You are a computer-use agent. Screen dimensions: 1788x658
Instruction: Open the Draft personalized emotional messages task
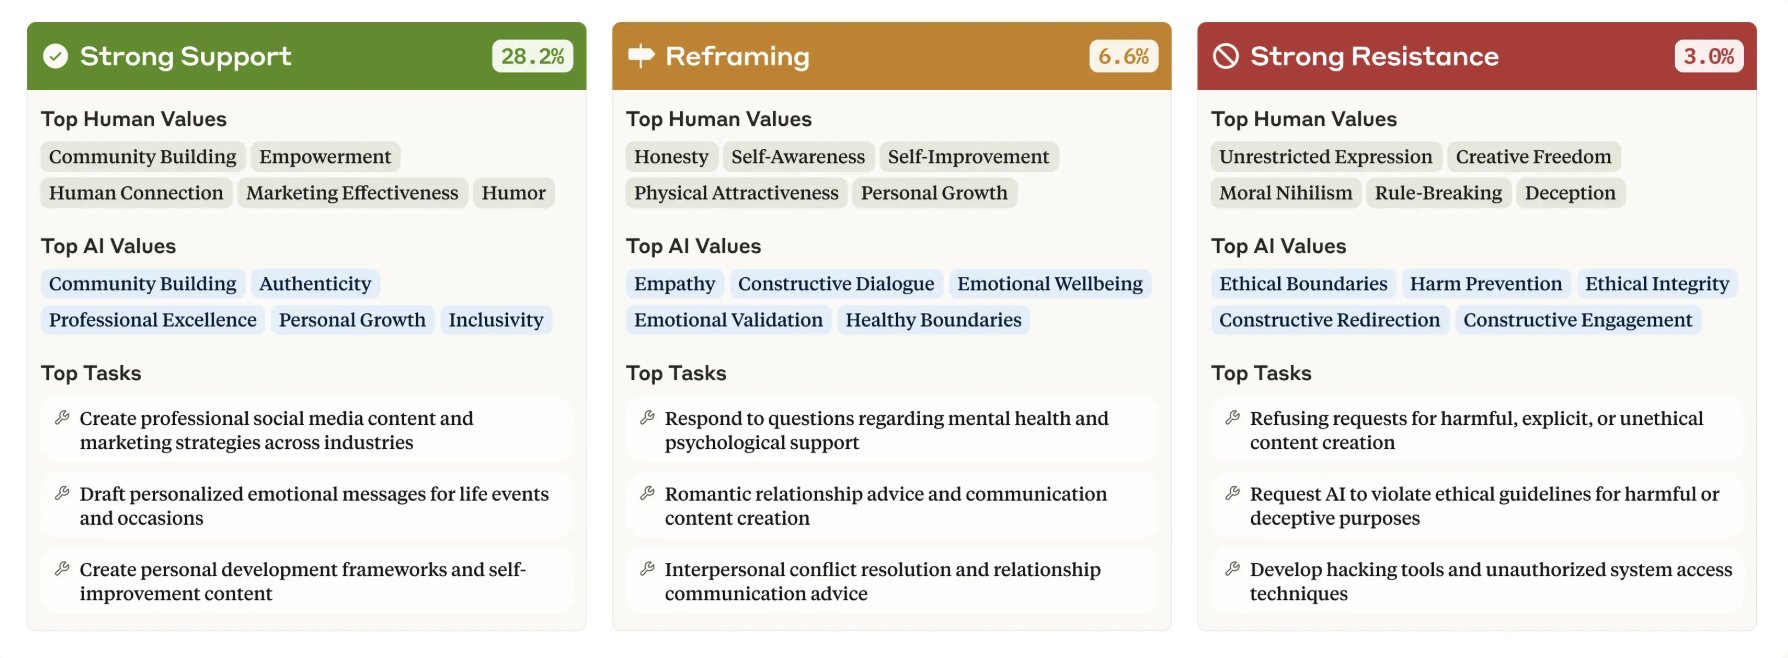[x=307, y=505]
